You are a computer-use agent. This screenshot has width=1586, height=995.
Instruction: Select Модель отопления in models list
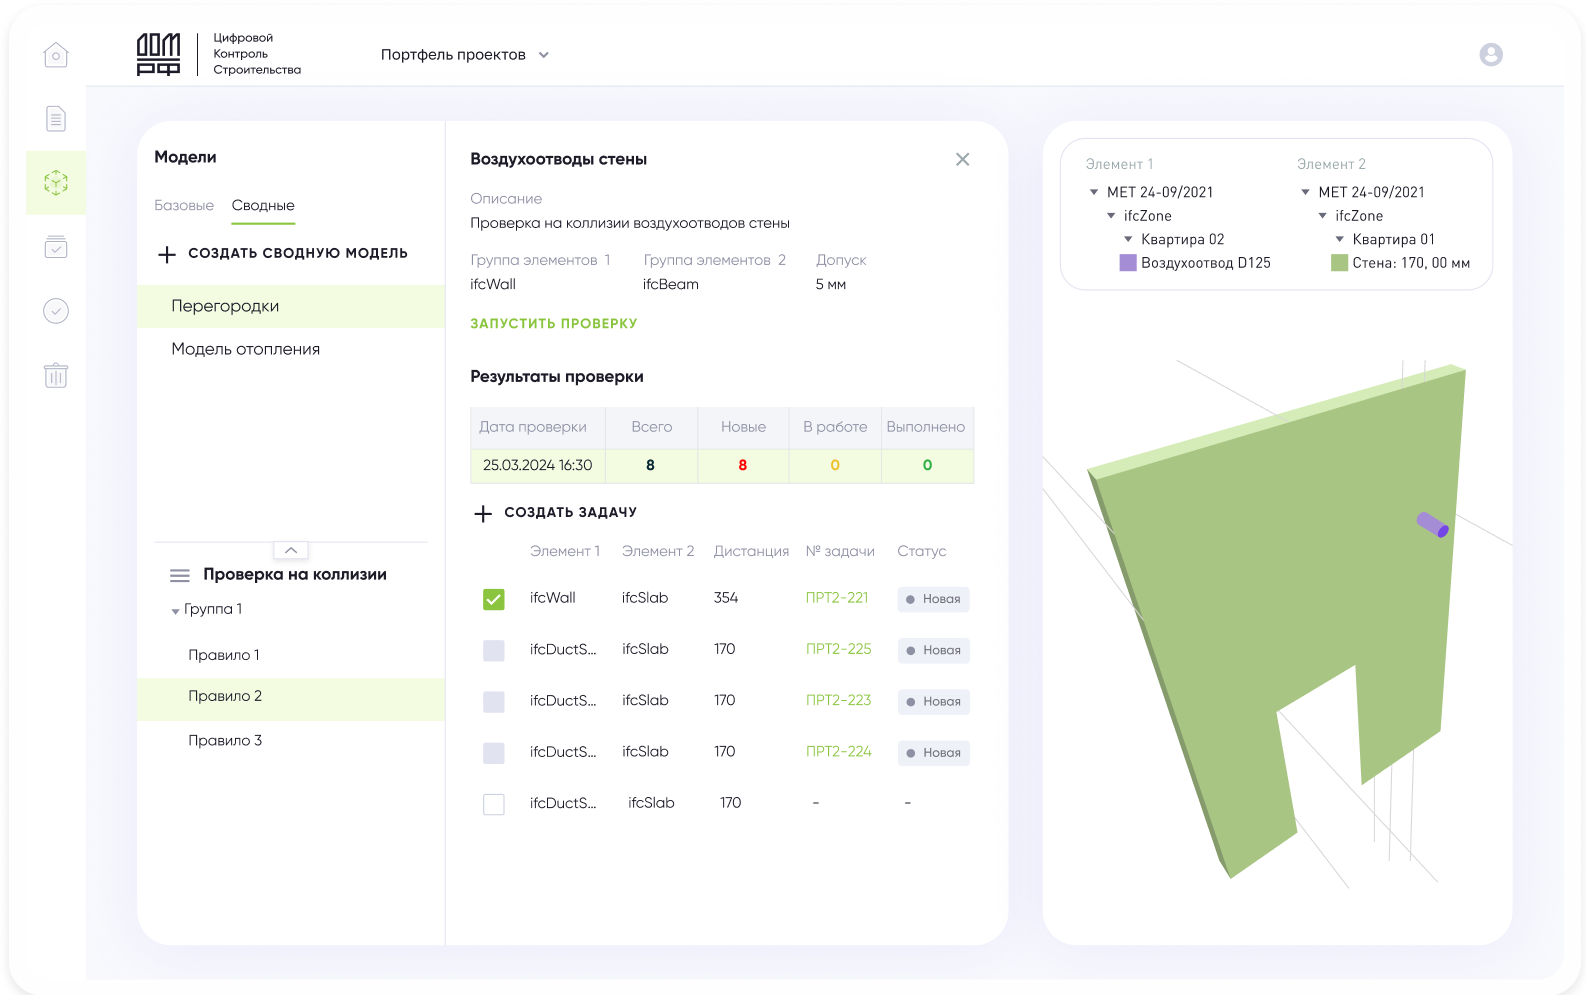point(246,349)
